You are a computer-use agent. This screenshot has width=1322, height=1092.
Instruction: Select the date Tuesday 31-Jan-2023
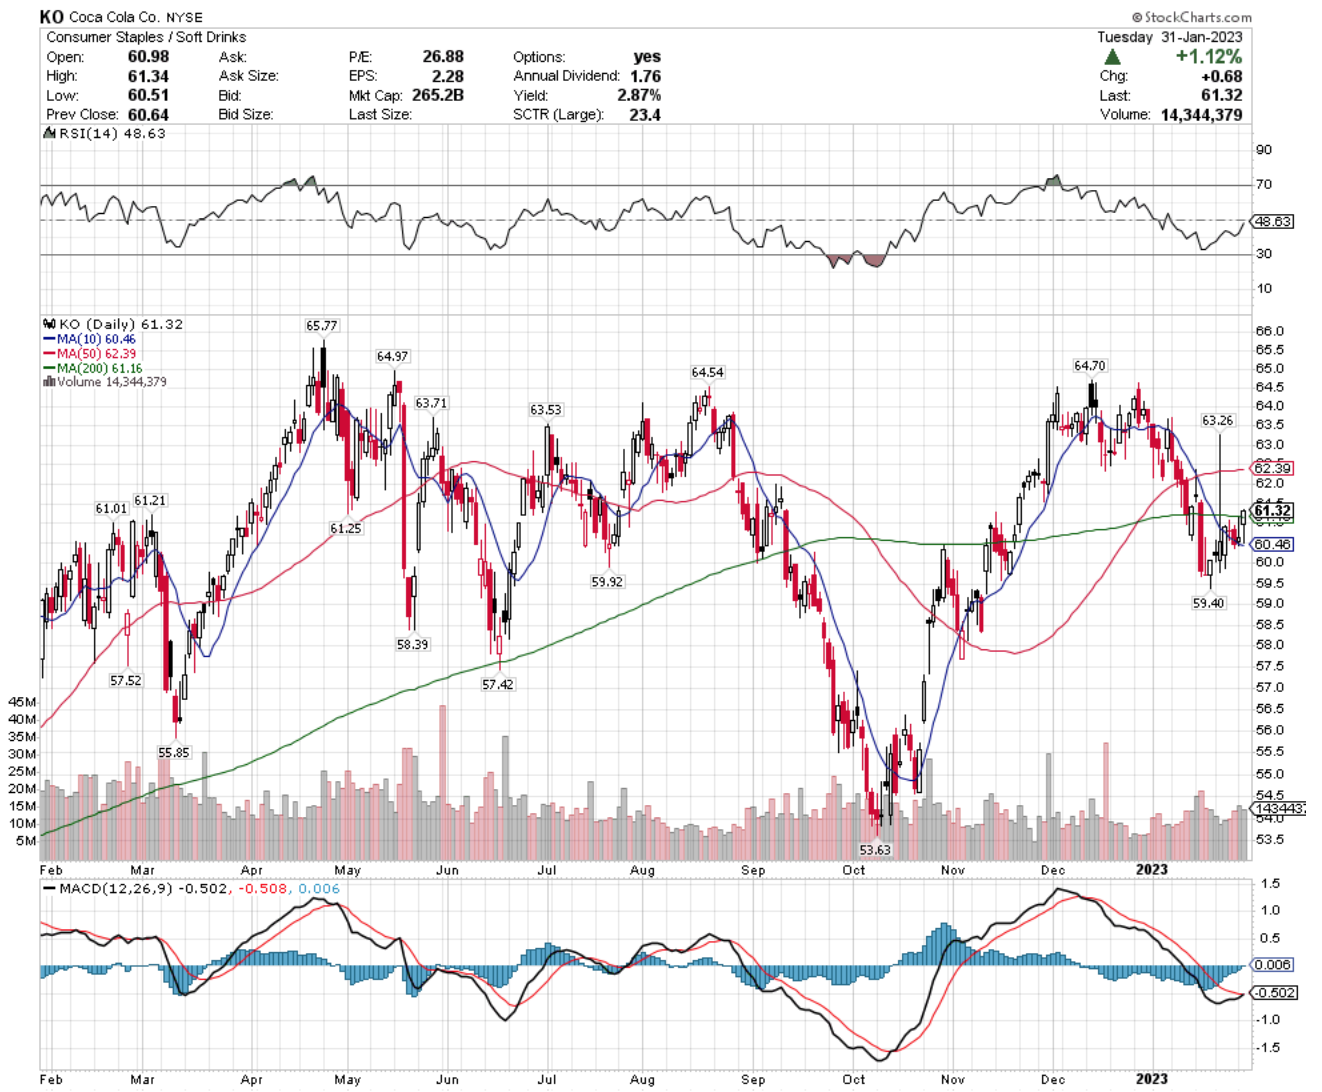tap(1170, 37)
